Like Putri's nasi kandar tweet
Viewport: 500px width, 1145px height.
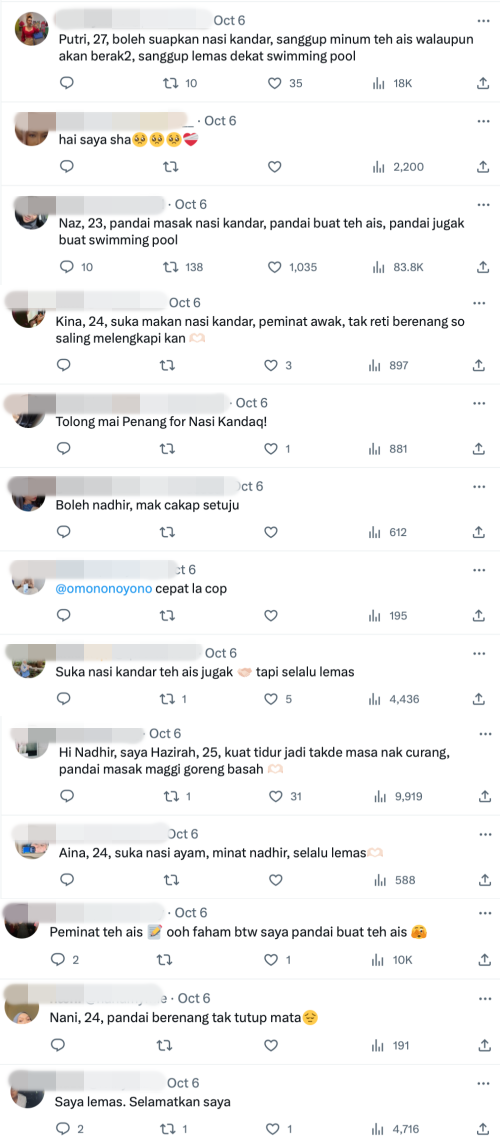274,83
